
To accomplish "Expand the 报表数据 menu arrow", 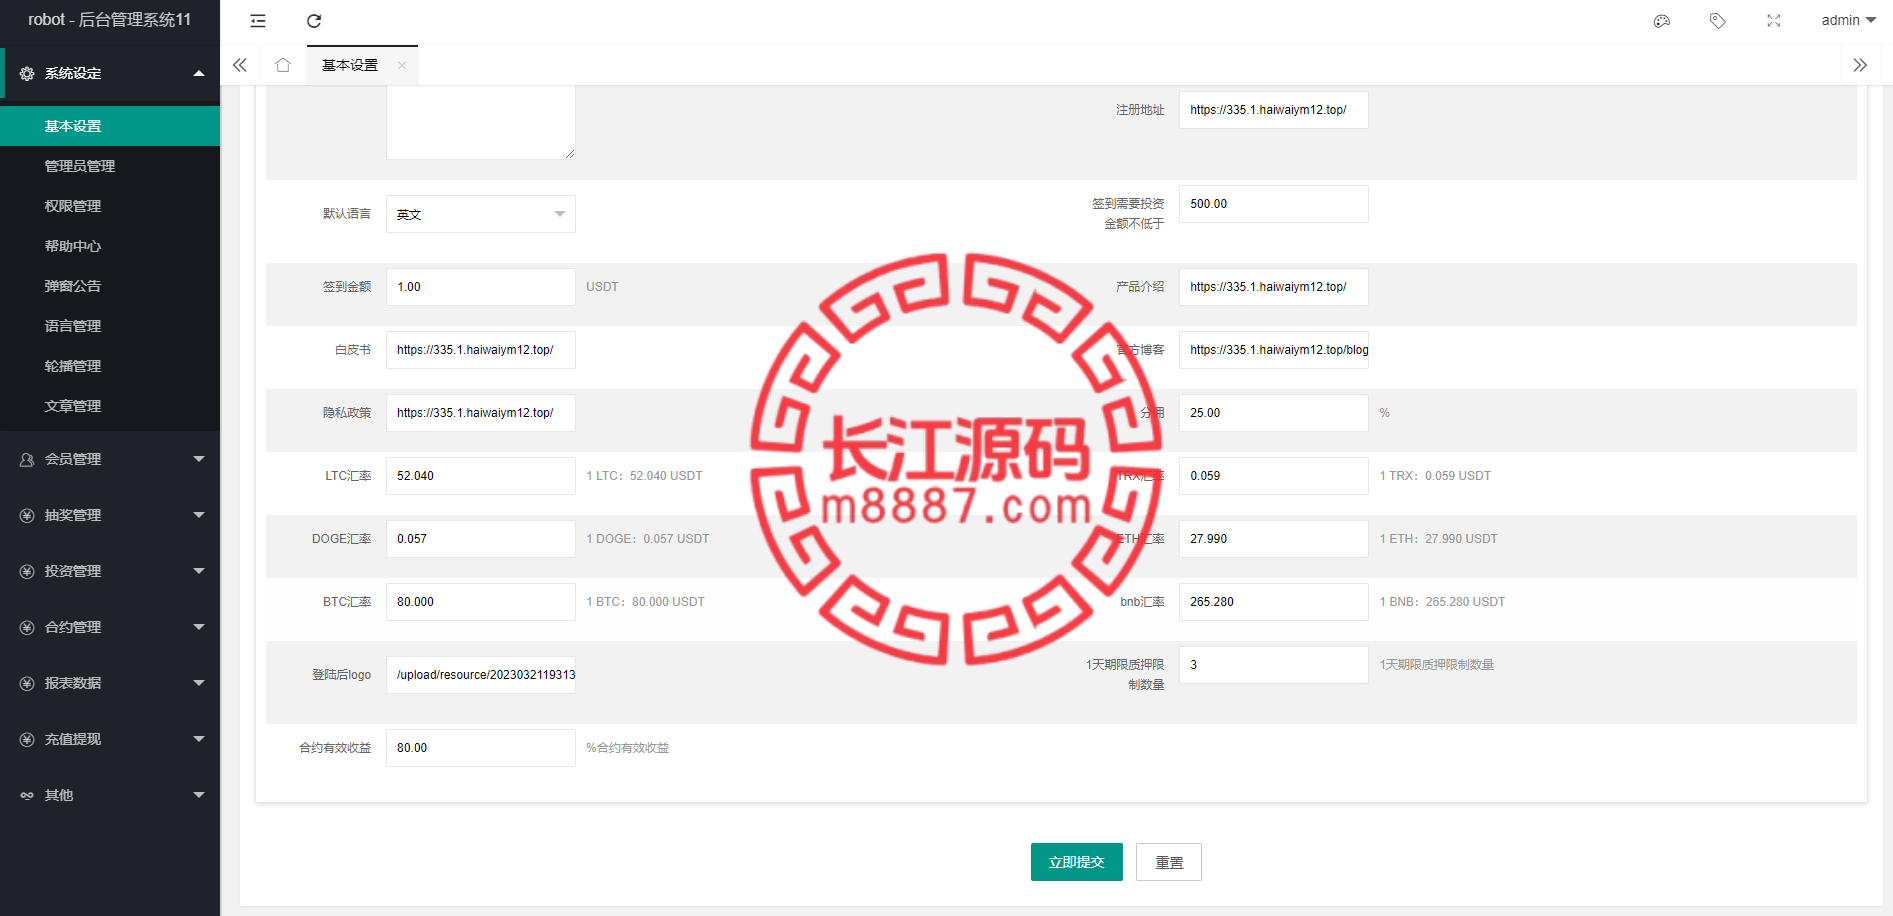I will coord(199,683).
